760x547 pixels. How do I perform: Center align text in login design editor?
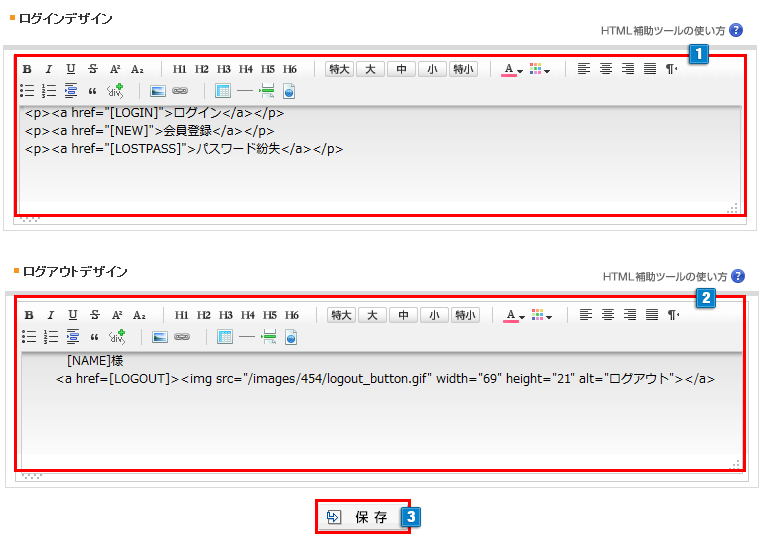(606, 69)
